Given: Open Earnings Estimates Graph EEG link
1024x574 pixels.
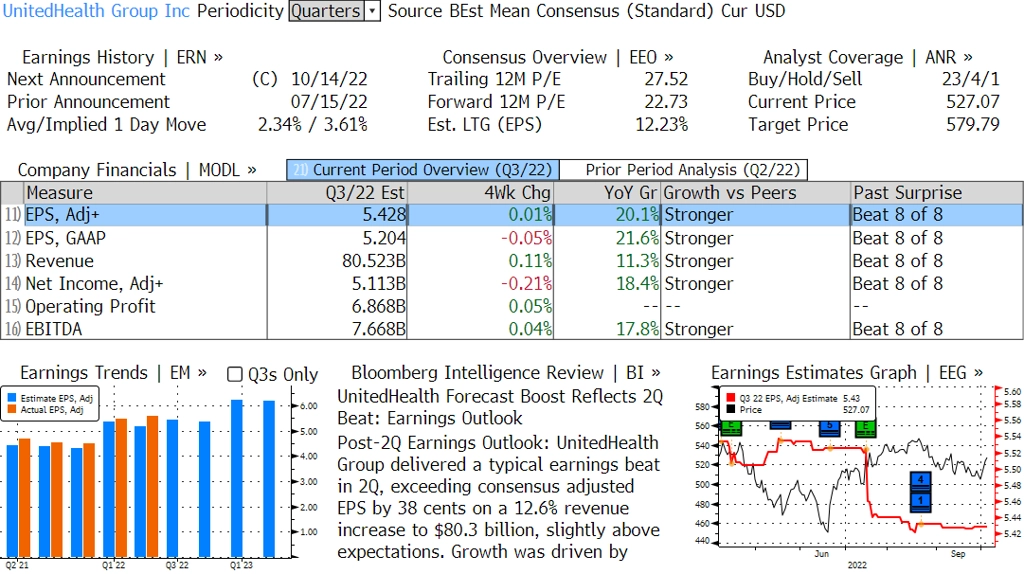Looking at the screenshot, I should point(846,373).
